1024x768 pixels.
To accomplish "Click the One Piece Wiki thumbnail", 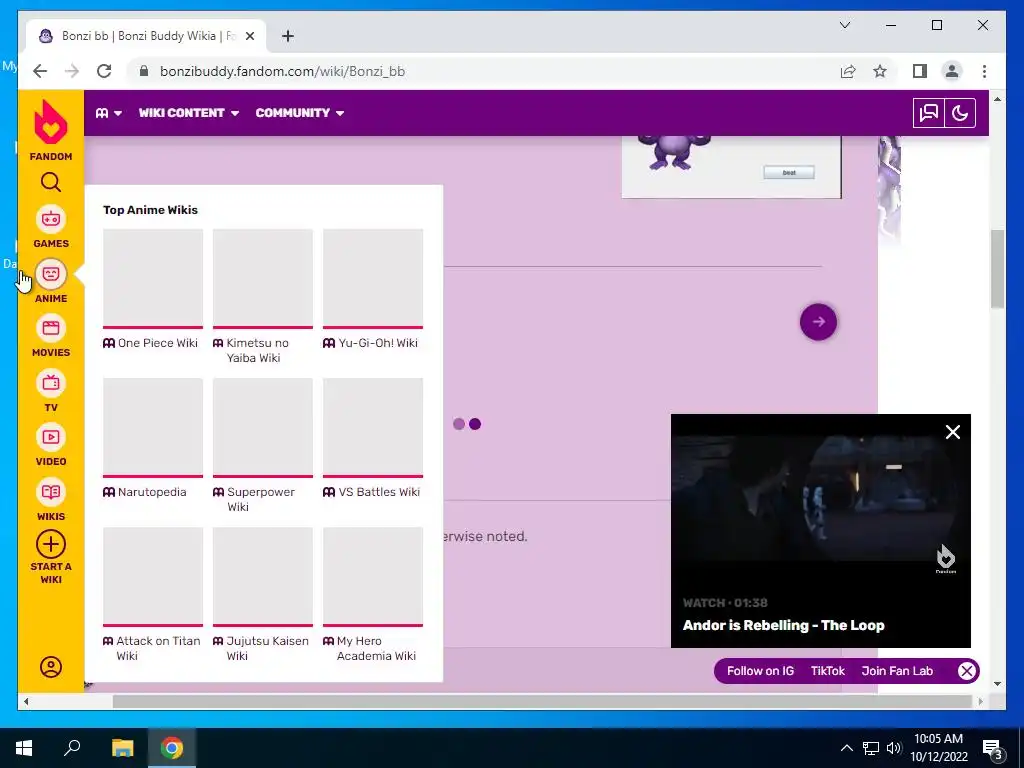I will [x=153, y=278].
